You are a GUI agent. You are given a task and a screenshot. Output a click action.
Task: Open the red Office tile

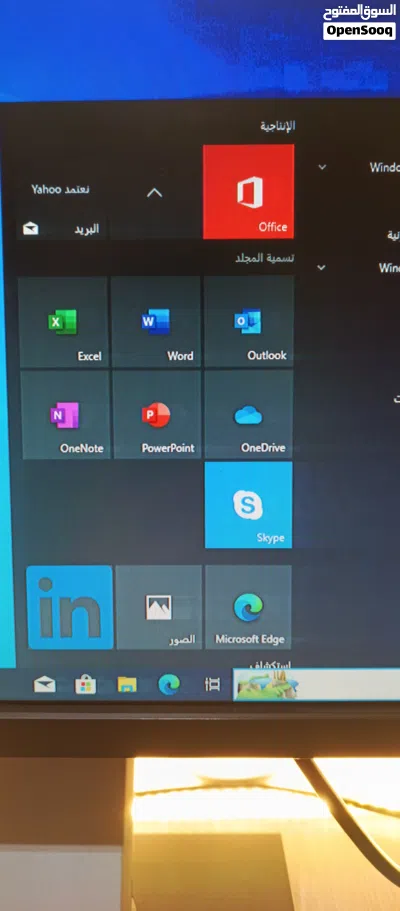coord(248,191)
